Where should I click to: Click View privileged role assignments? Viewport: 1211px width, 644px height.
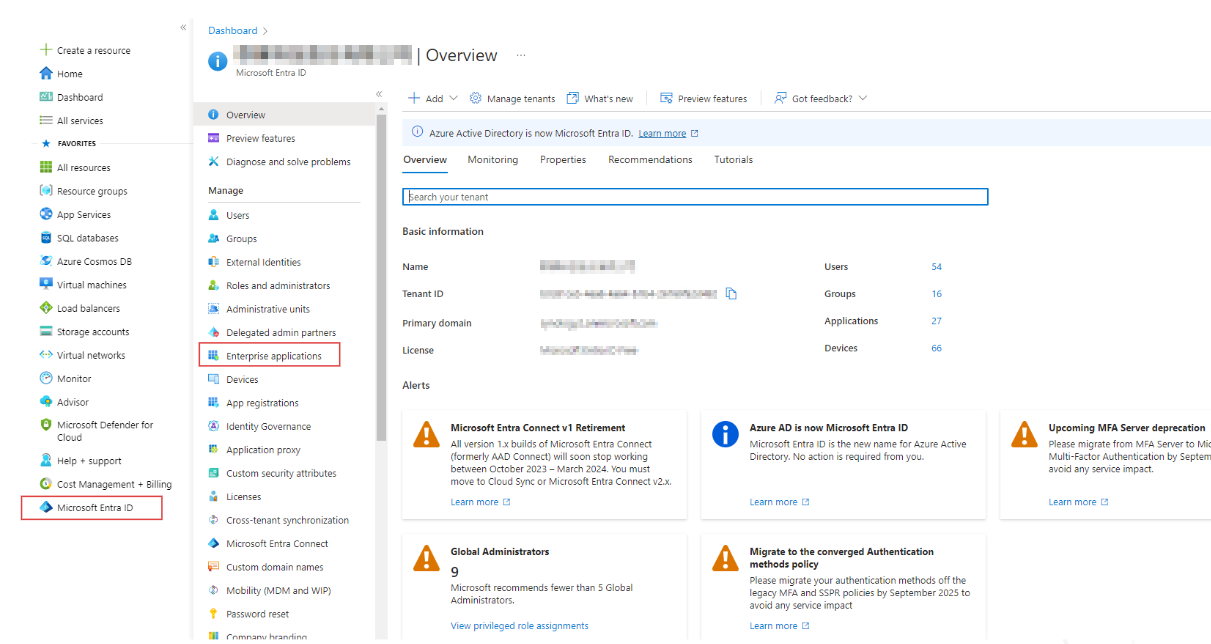(x=520, y=626)
